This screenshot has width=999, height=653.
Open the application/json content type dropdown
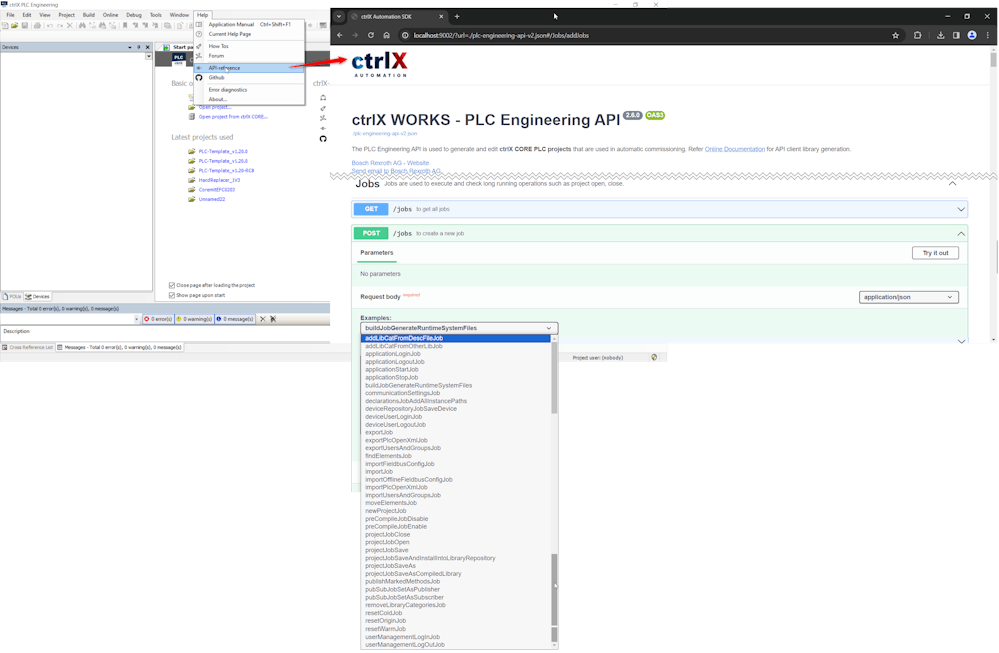pyautogui.click(x=908, y=297)
